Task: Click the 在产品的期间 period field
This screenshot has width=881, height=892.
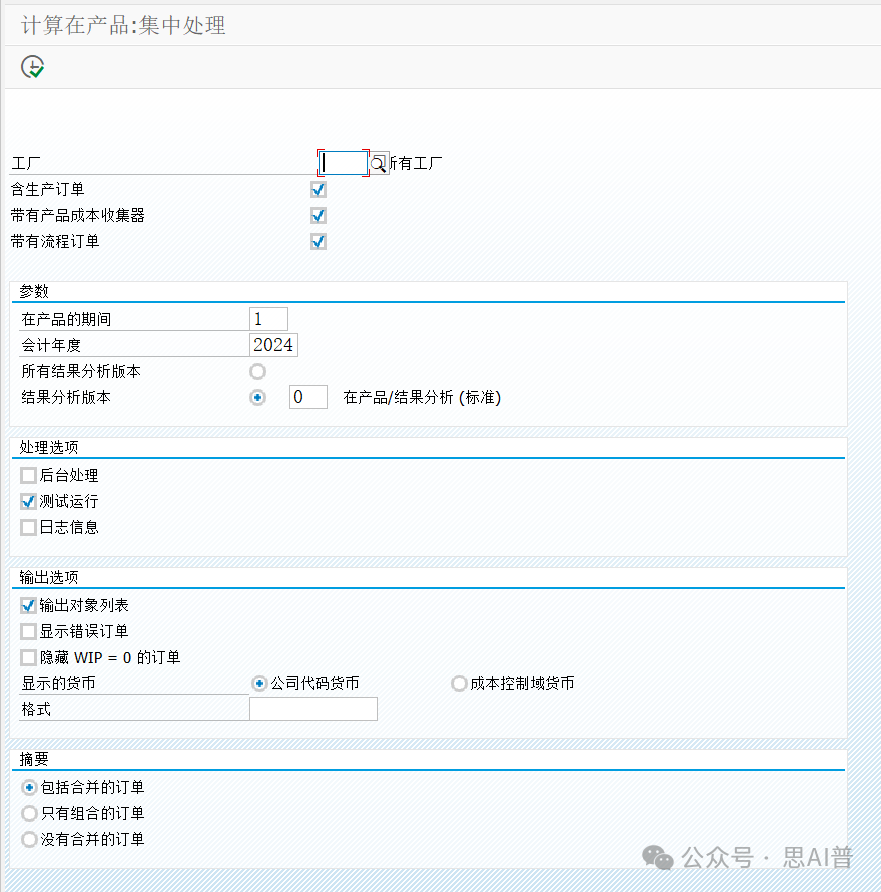Action: coord(268,319)
